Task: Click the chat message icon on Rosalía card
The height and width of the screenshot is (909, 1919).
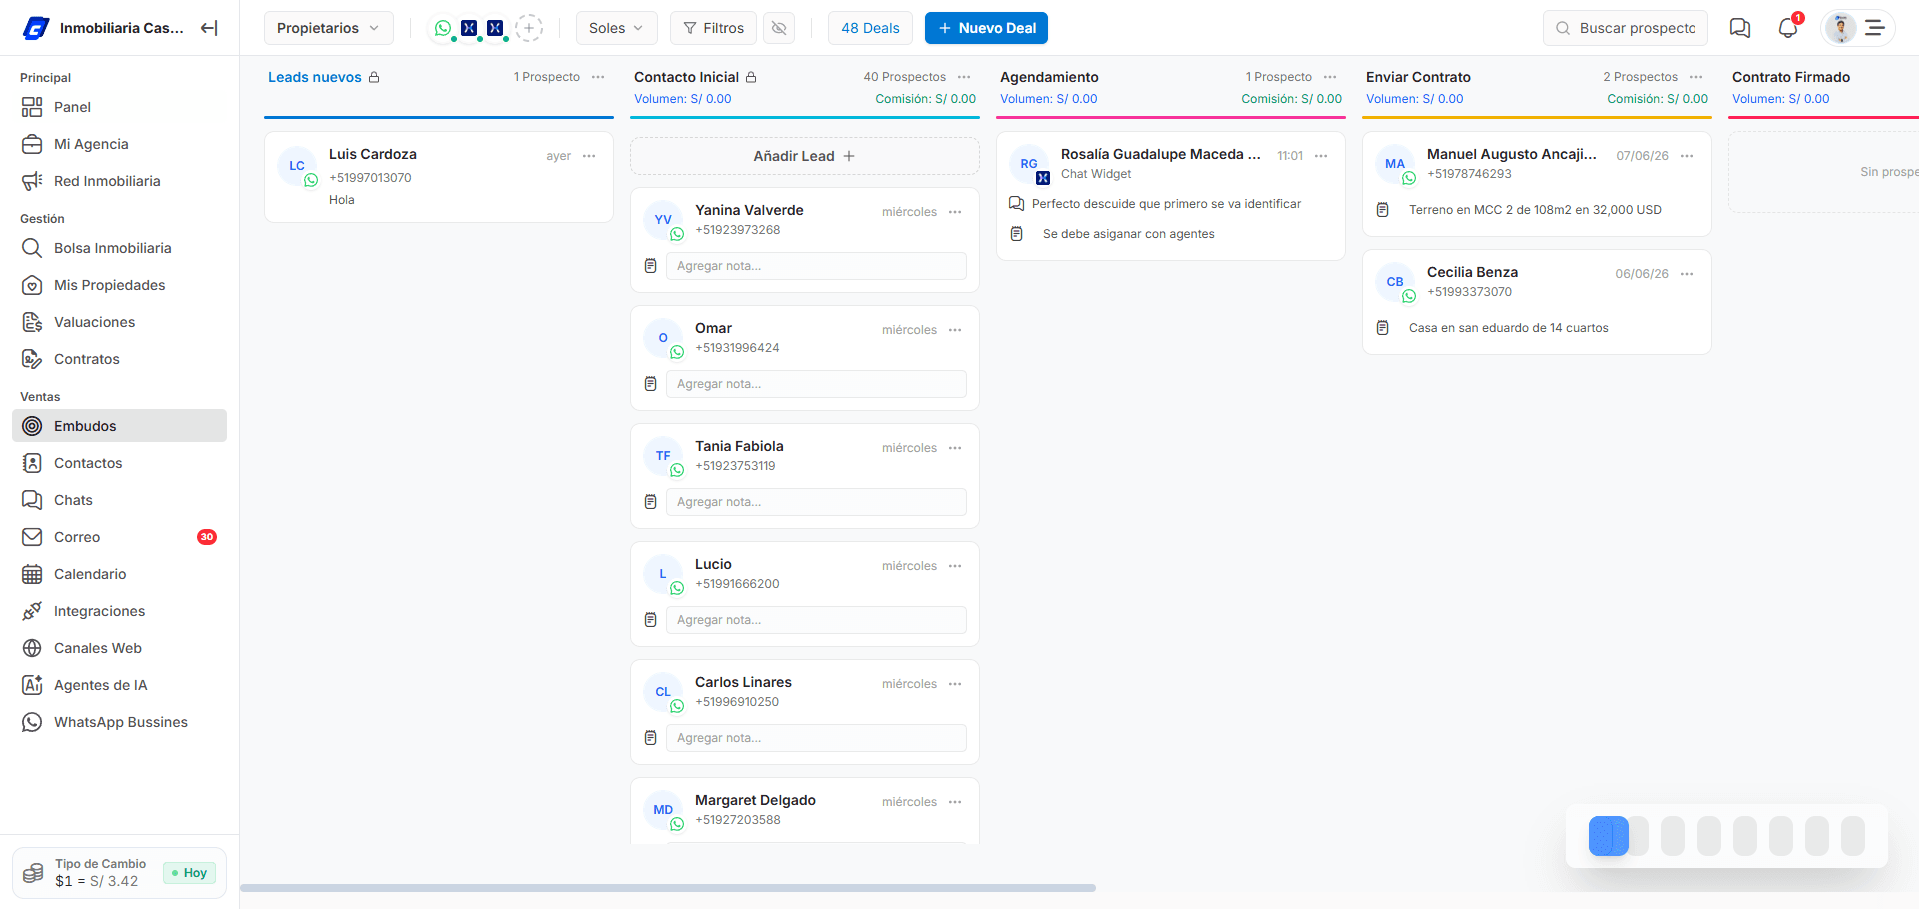Action: [1016, 204]
